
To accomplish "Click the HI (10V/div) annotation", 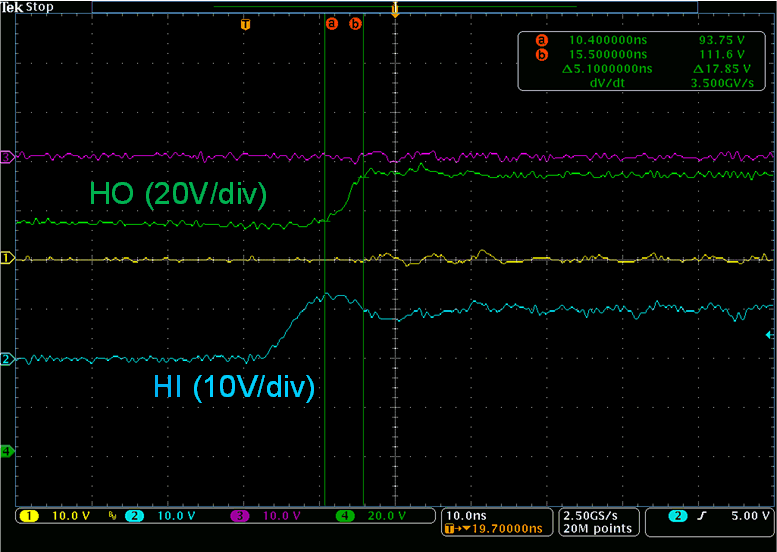I will click(234, 387).
